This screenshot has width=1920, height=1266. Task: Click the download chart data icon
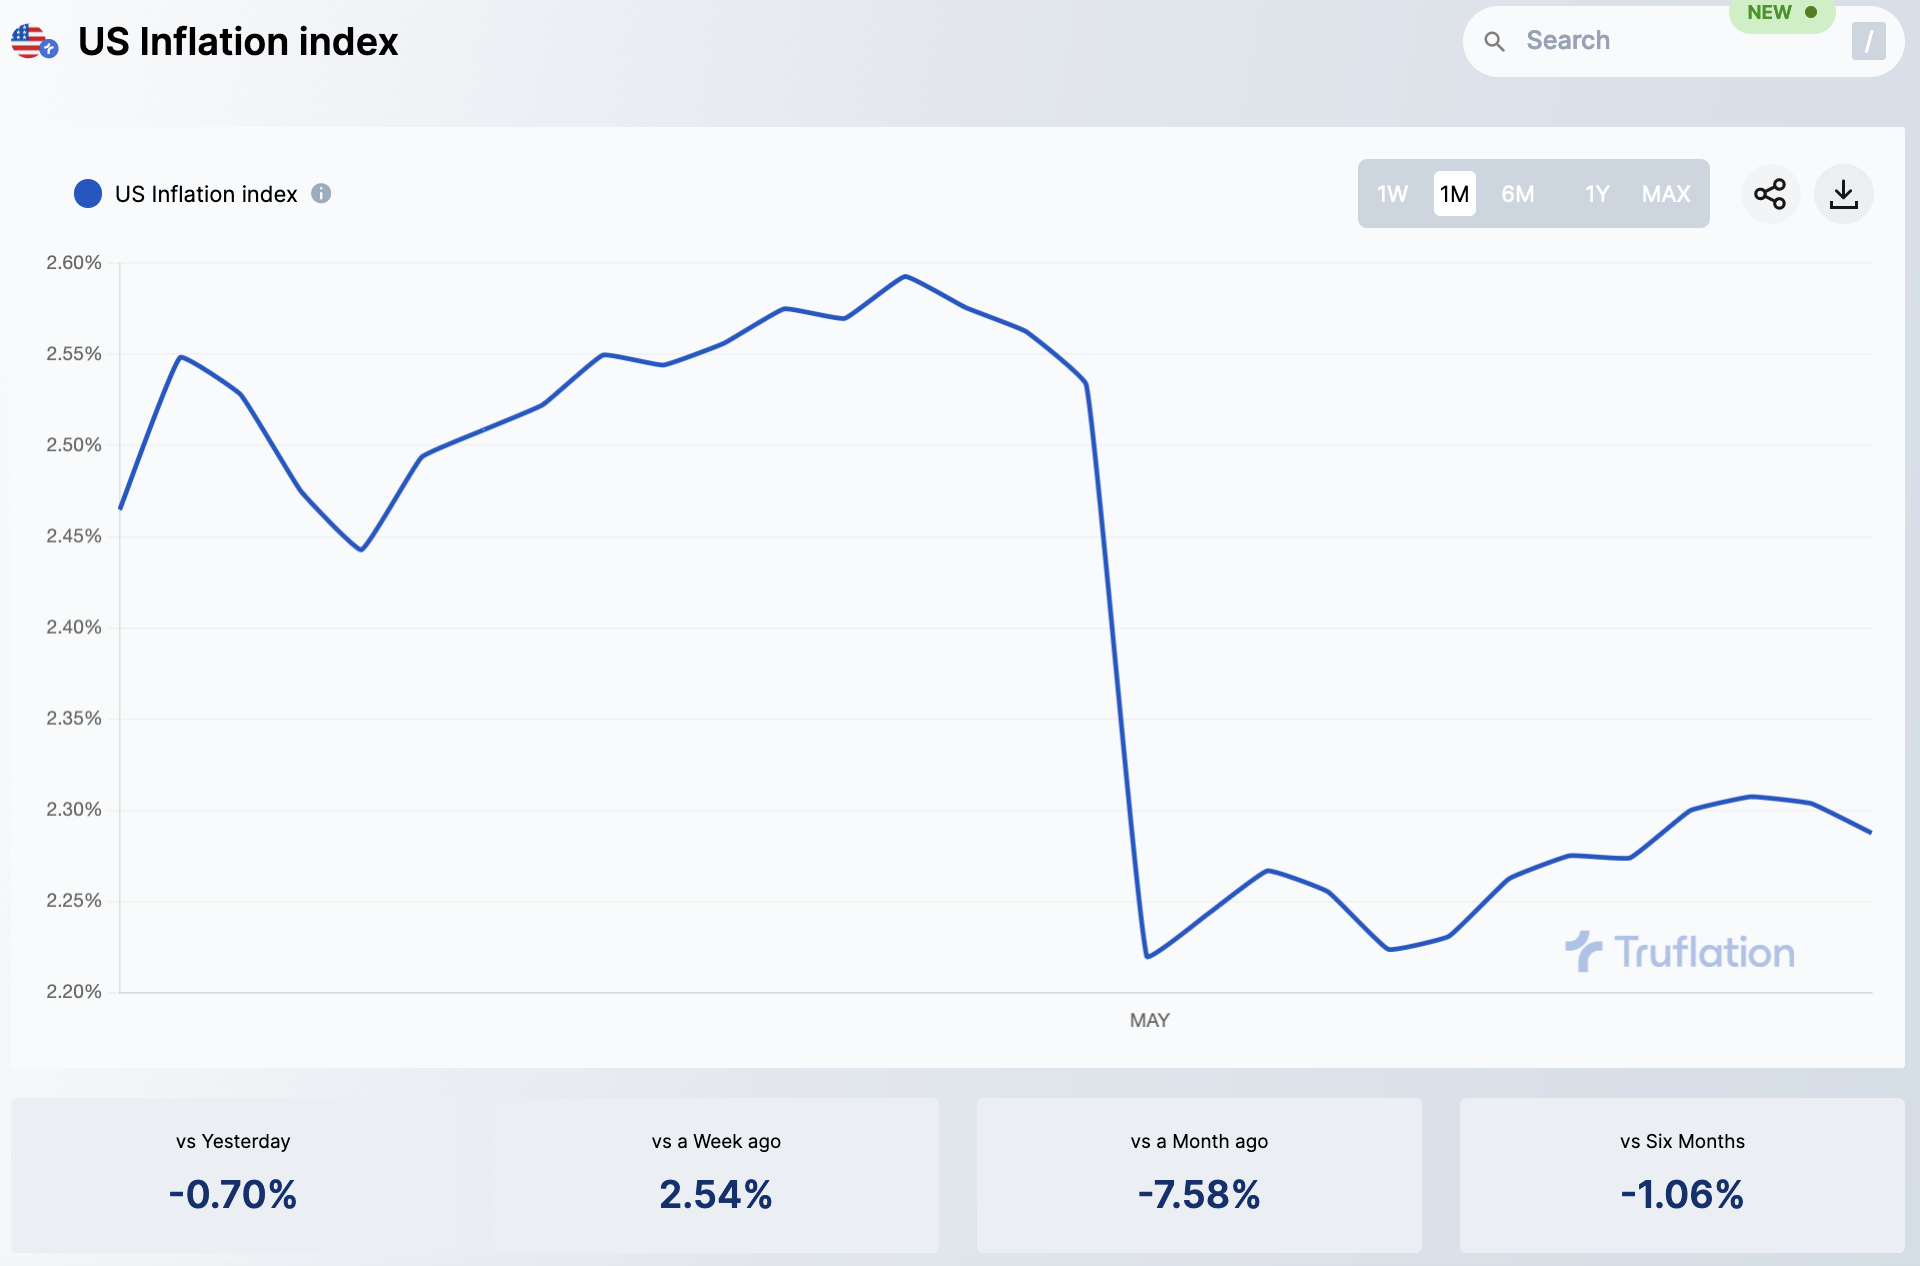point(1843,194)
